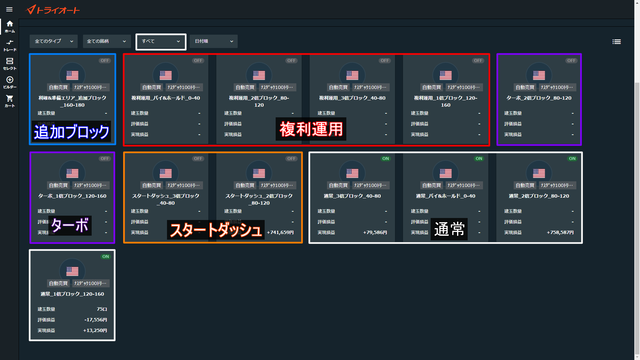Toggle OFF switch on 複利運用_2倍ブロック_80-120 card
Screen dimensions: 640x360
291,60
